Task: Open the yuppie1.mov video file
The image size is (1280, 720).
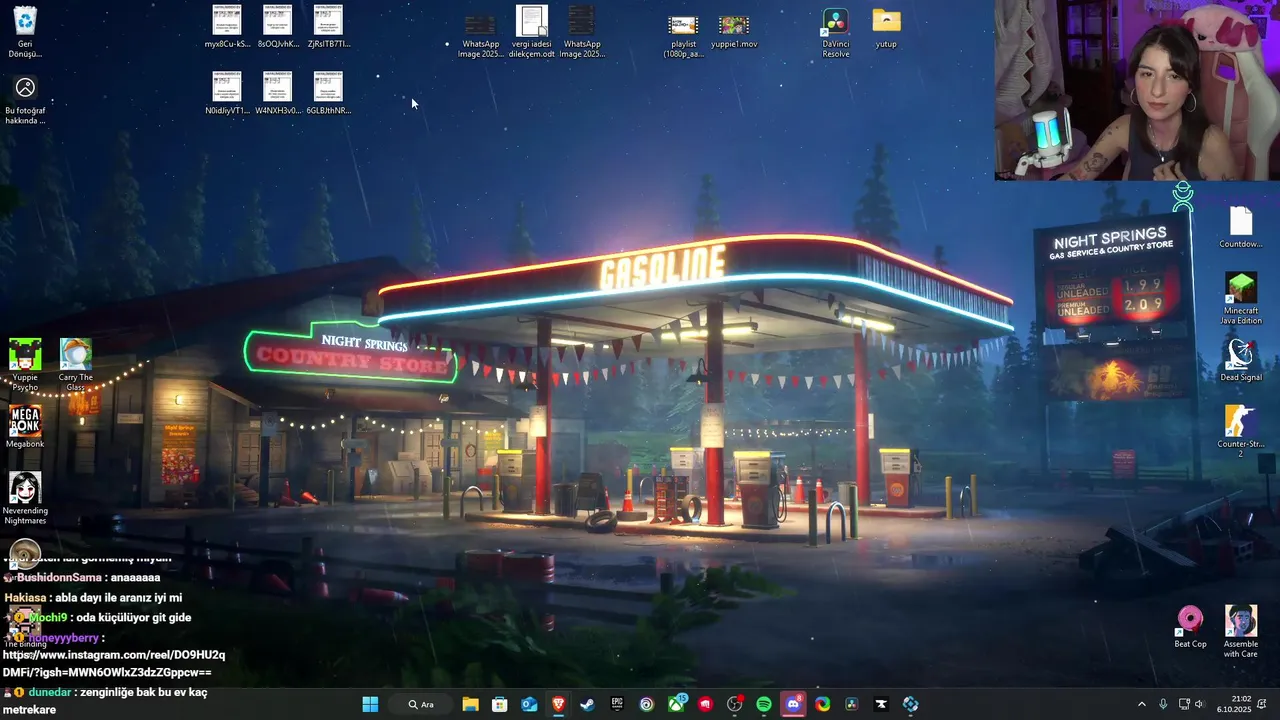Action: (x=734, y=30)
